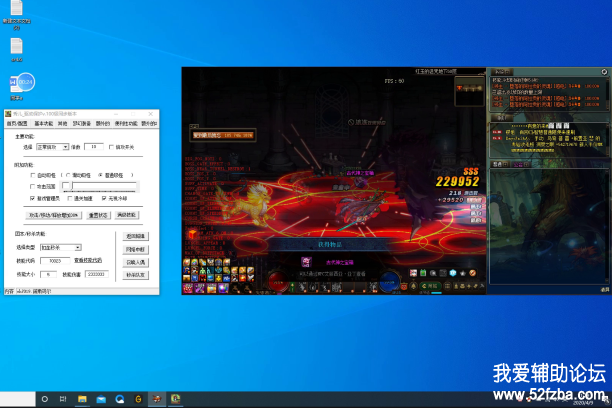Click the arrow of the 选择类型 dropdown
Image resolution: width=612 pixels, height=408 pixels.
(x=78, y=248)
